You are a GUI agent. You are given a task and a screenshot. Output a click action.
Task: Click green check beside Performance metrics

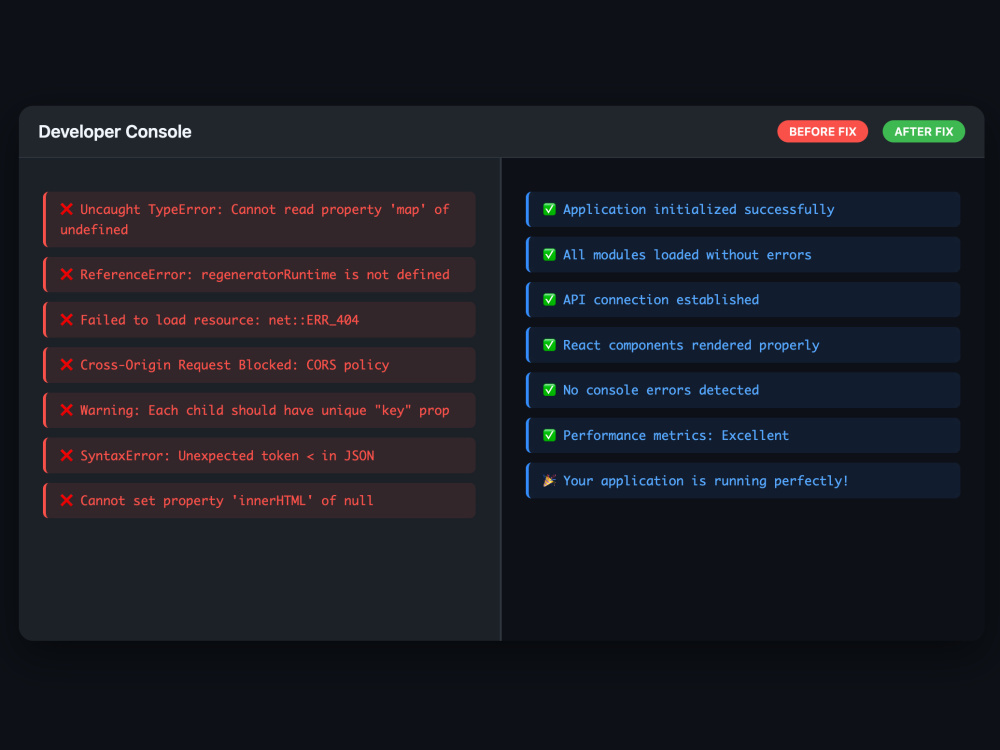point(549,435)
